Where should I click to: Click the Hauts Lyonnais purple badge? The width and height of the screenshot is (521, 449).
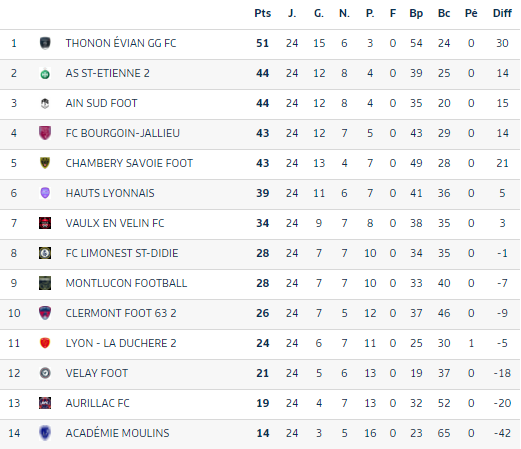45,193
